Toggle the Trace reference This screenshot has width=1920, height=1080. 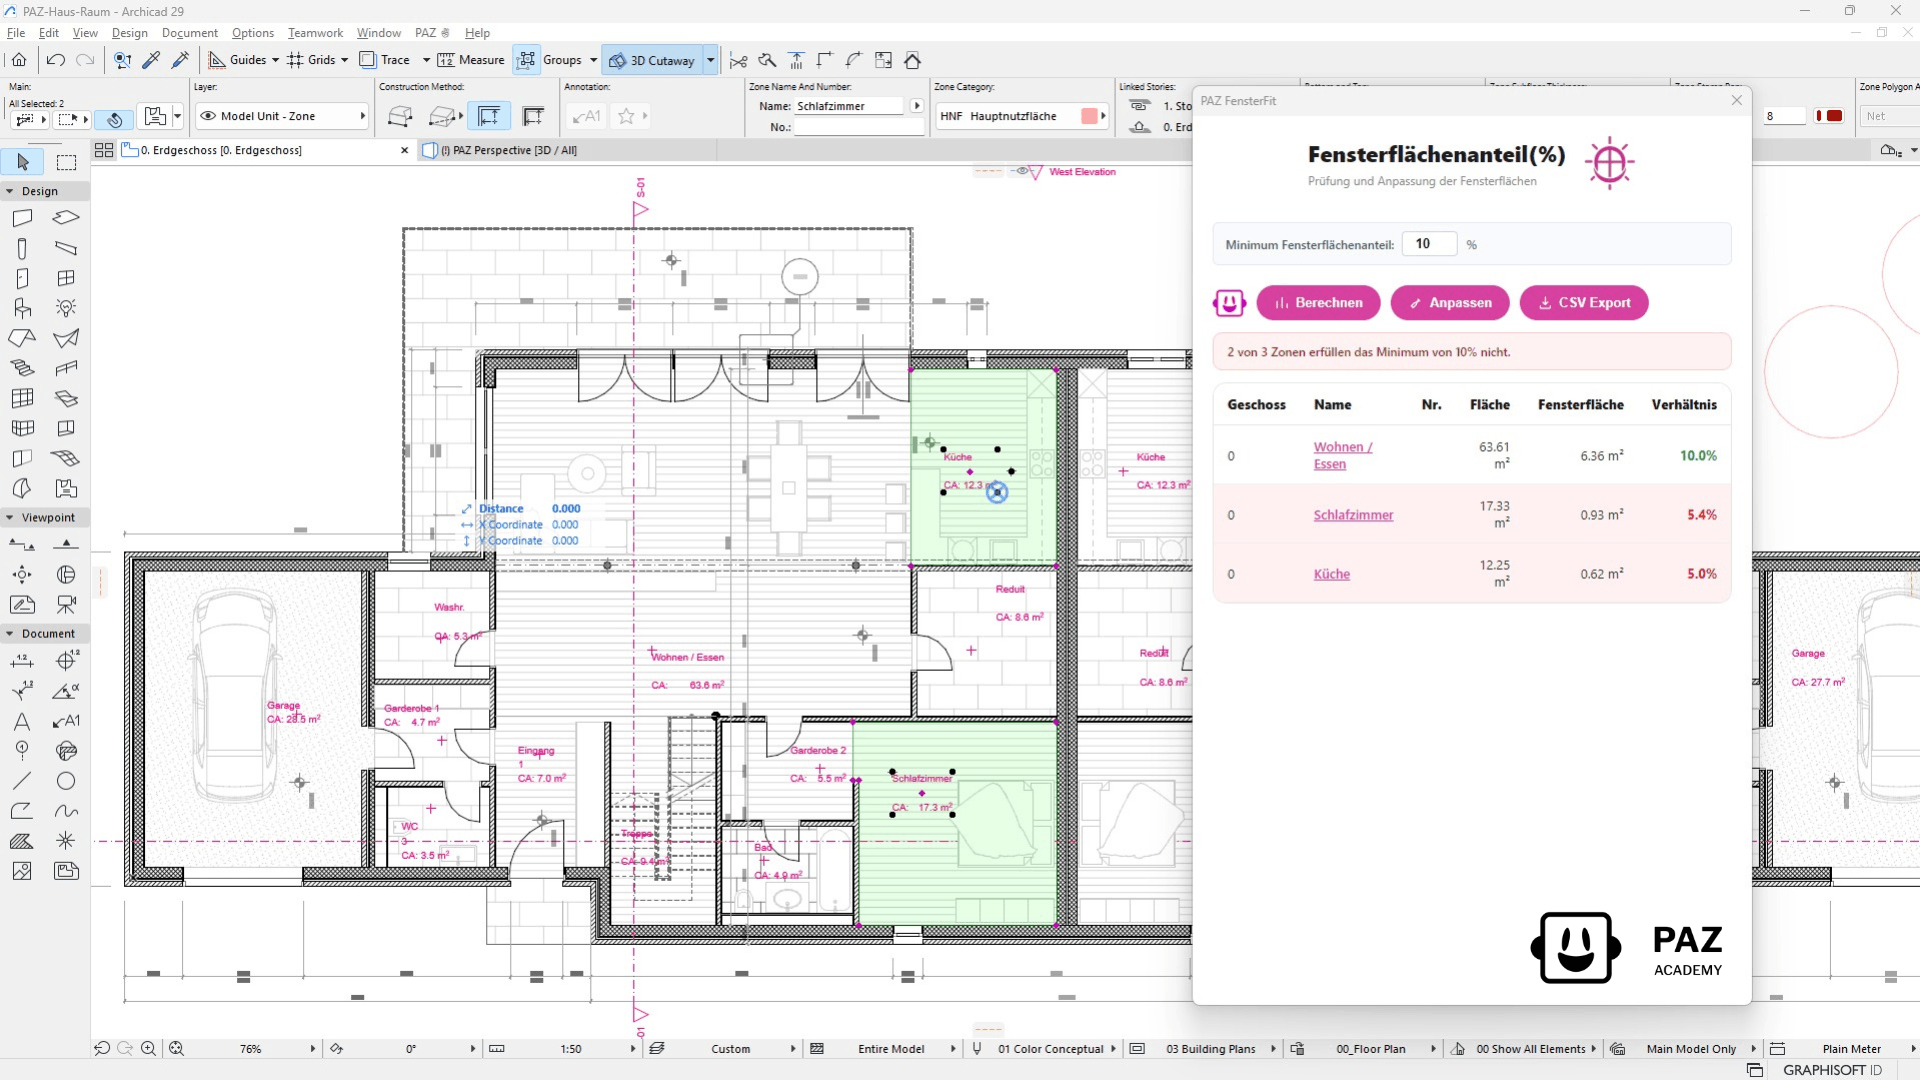[385, 60]
